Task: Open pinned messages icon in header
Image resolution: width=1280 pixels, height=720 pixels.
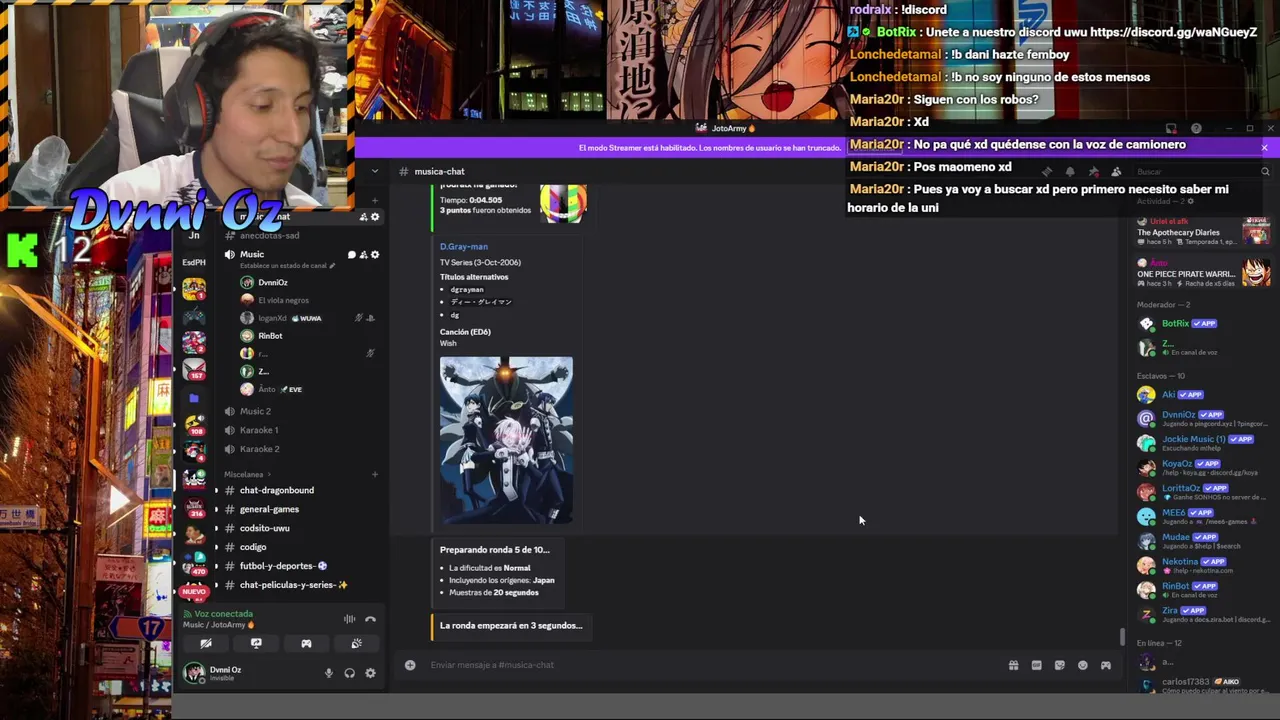Action: click(1093, 172)
